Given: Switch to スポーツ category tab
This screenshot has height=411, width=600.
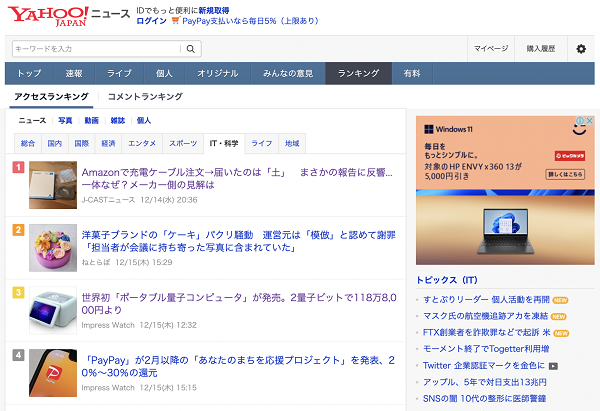Looking at the screenshot, I should pyautogui.click(x=183, y=144).
